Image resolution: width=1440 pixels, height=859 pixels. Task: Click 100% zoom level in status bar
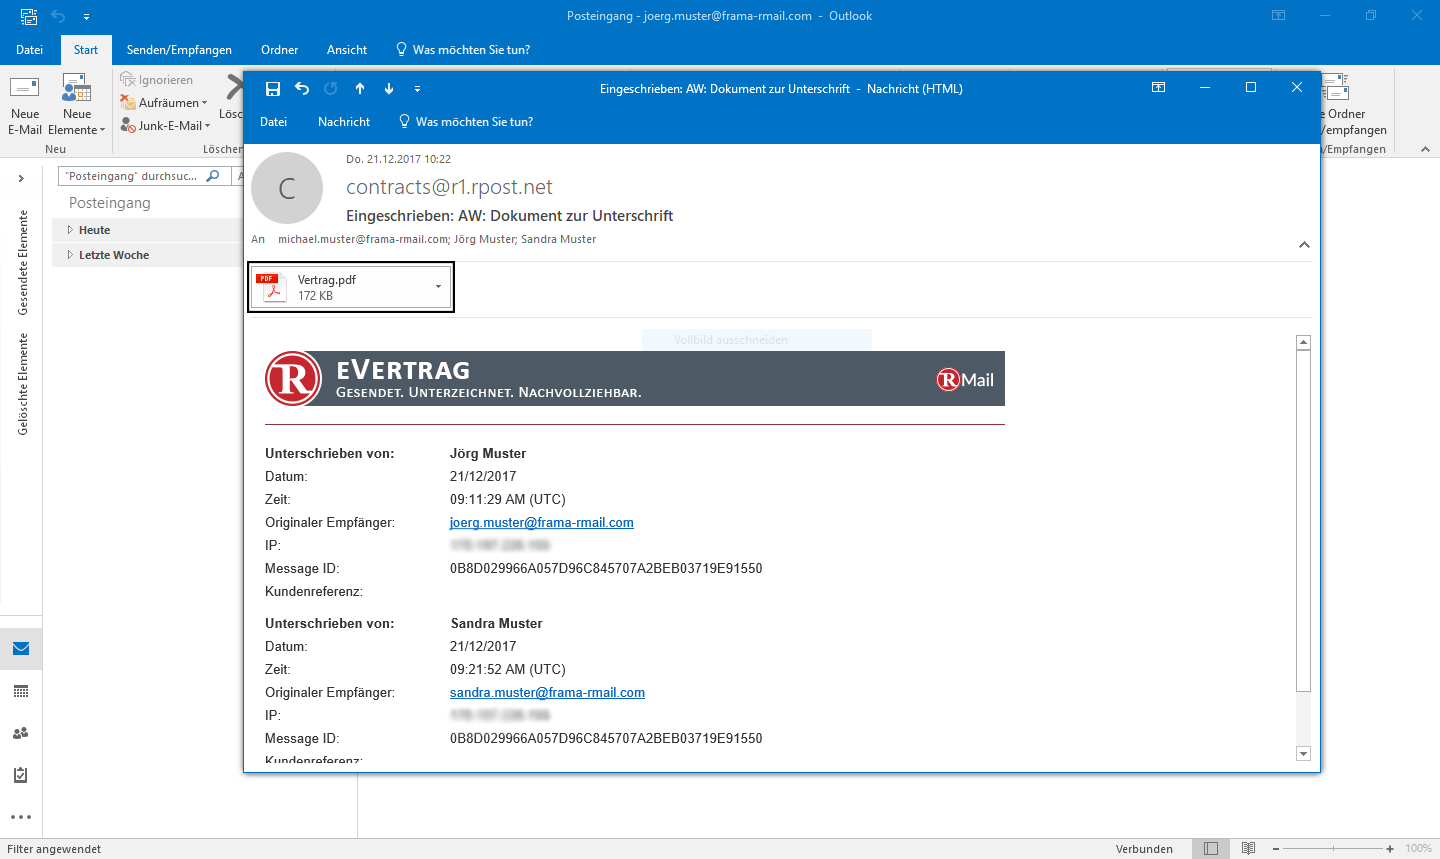pyautogui.click(x=1418, y=849)
